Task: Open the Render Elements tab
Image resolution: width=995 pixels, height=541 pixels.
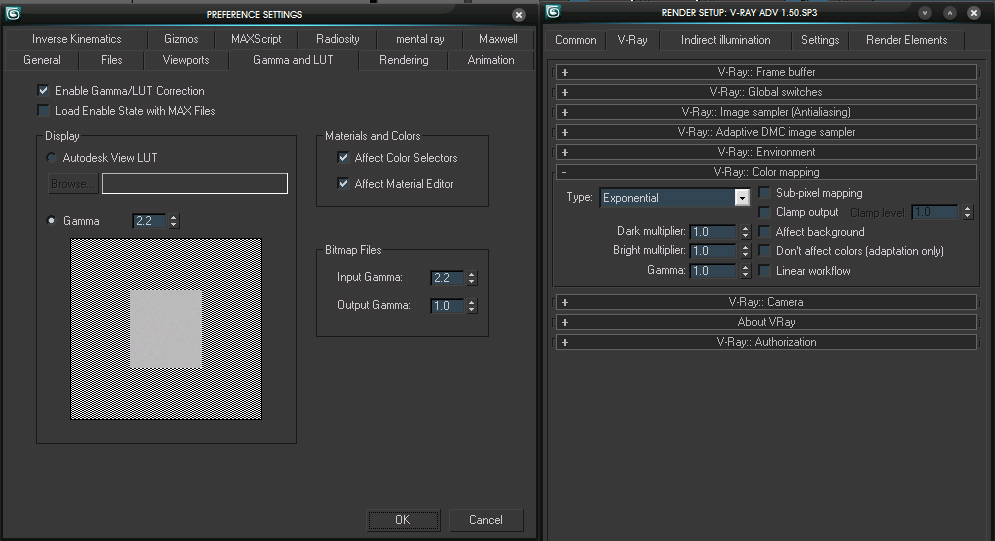Action: click(906, 40)
